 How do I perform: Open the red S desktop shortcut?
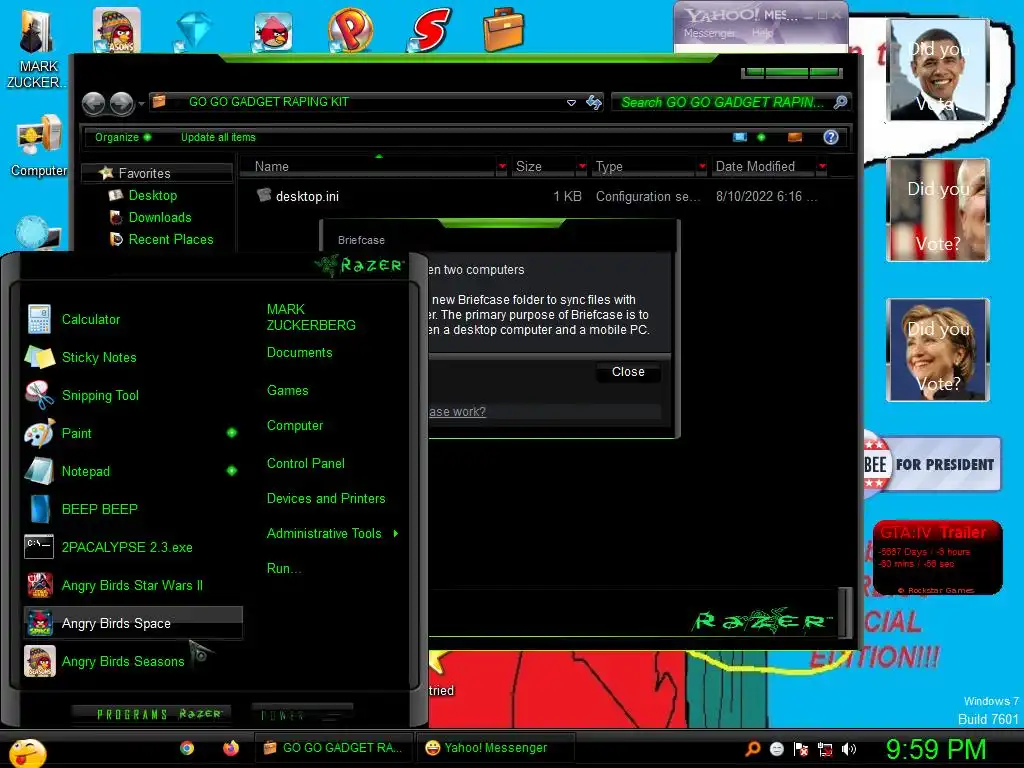(429, 30)
